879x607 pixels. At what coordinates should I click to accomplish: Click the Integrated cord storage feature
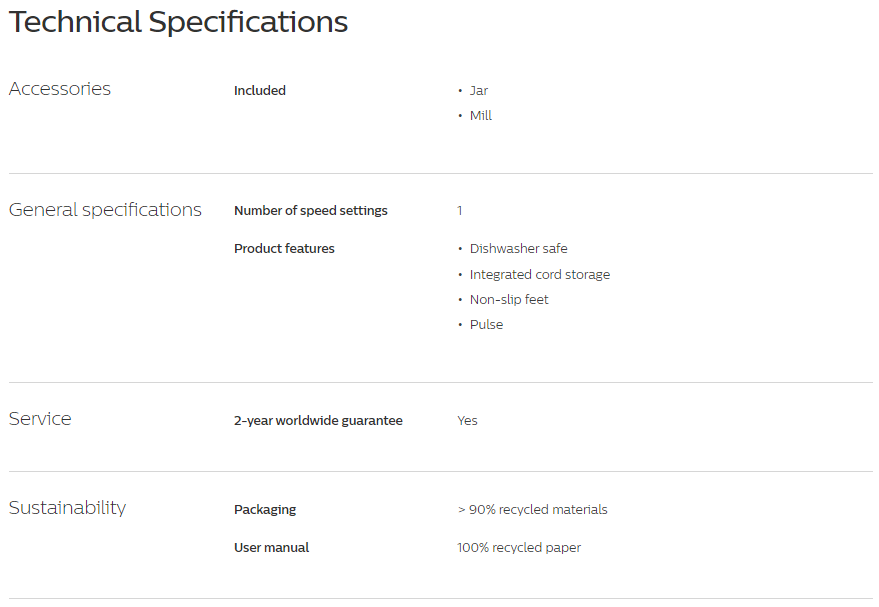coord(540,274)
